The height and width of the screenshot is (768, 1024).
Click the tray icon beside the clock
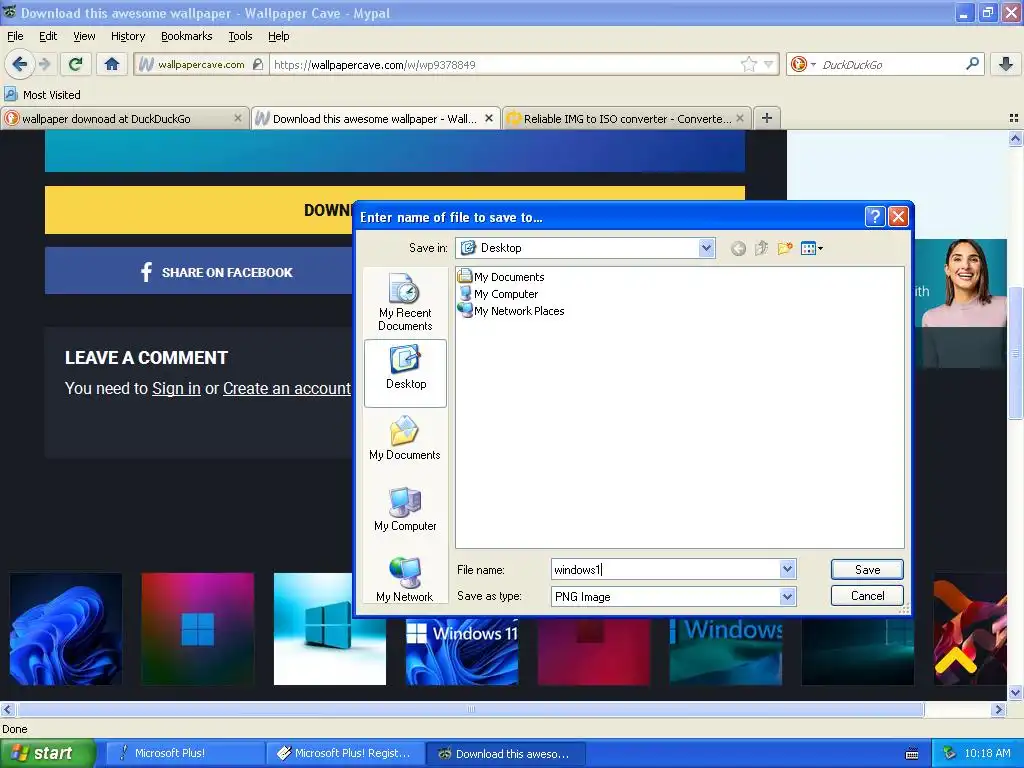[x=949, y=753]
